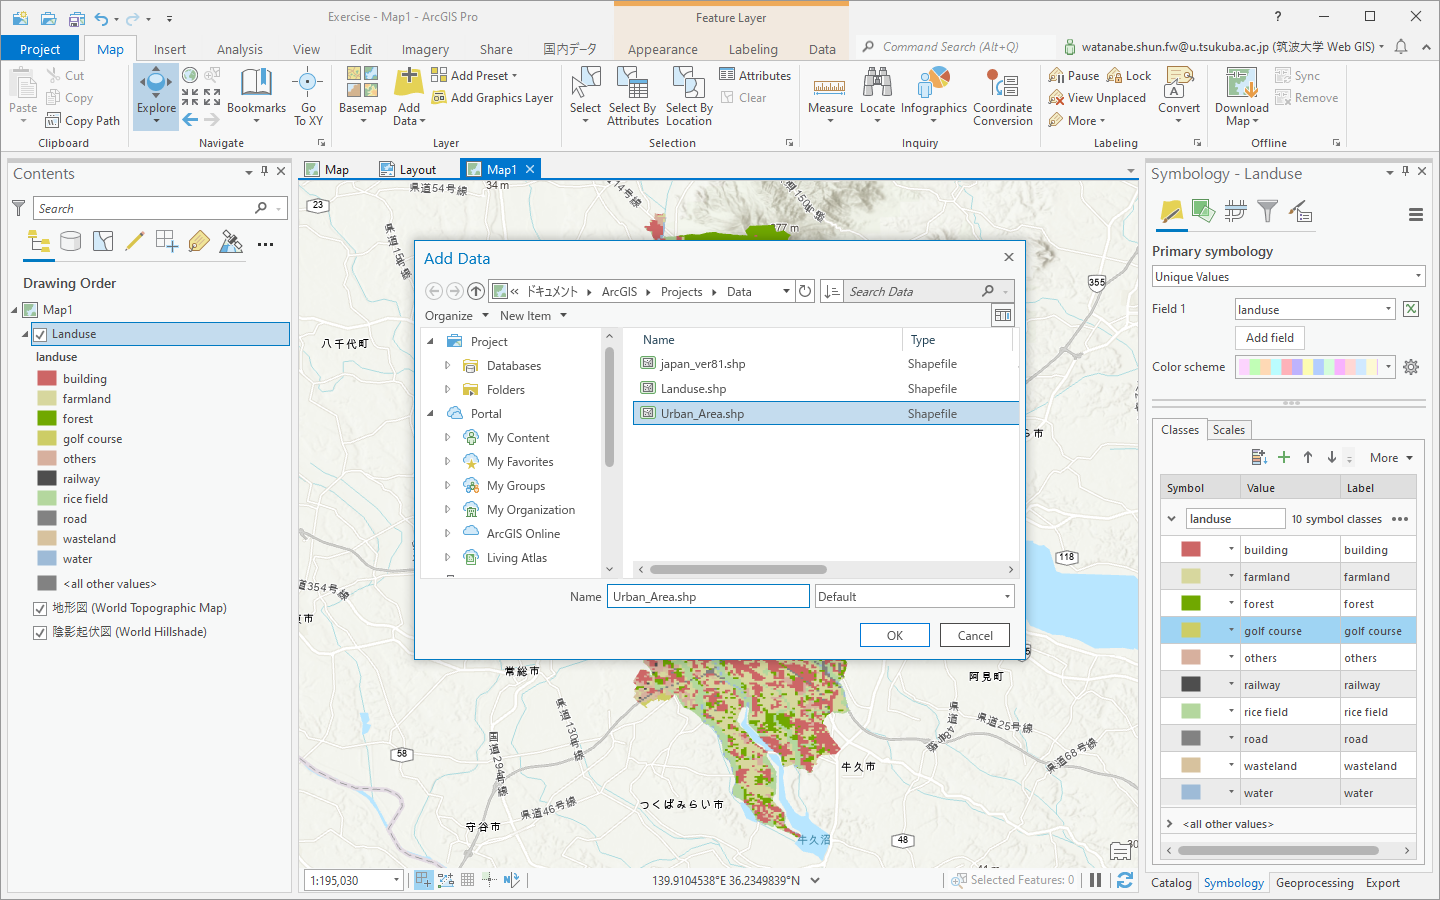Open the More dropdown in Classes
The image size is (1440, 900).
click(x=1391, y=458)
